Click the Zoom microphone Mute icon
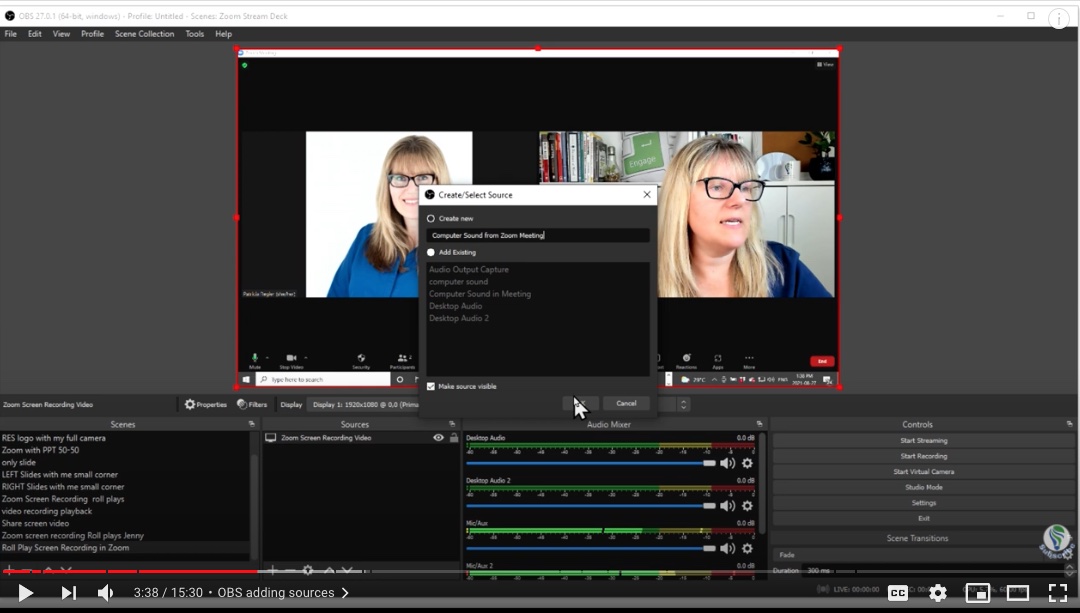The height and width of the screenshot is (613, 1080). pyautogui.click(x=255, y=358)
